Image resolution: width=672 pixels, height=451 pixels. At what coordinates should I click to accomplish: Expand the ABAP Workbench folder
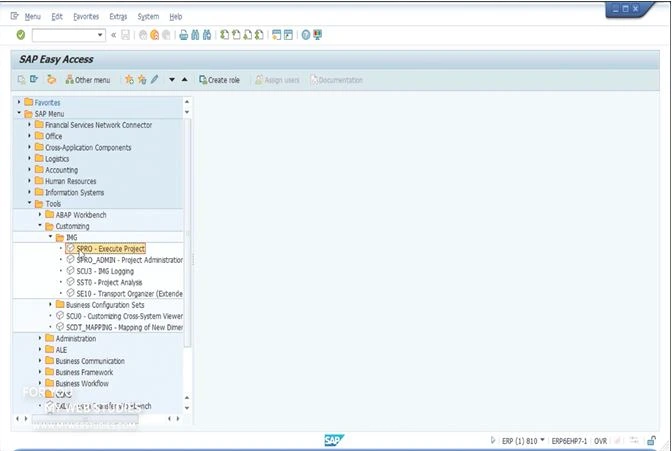click(x=40, y=214)
